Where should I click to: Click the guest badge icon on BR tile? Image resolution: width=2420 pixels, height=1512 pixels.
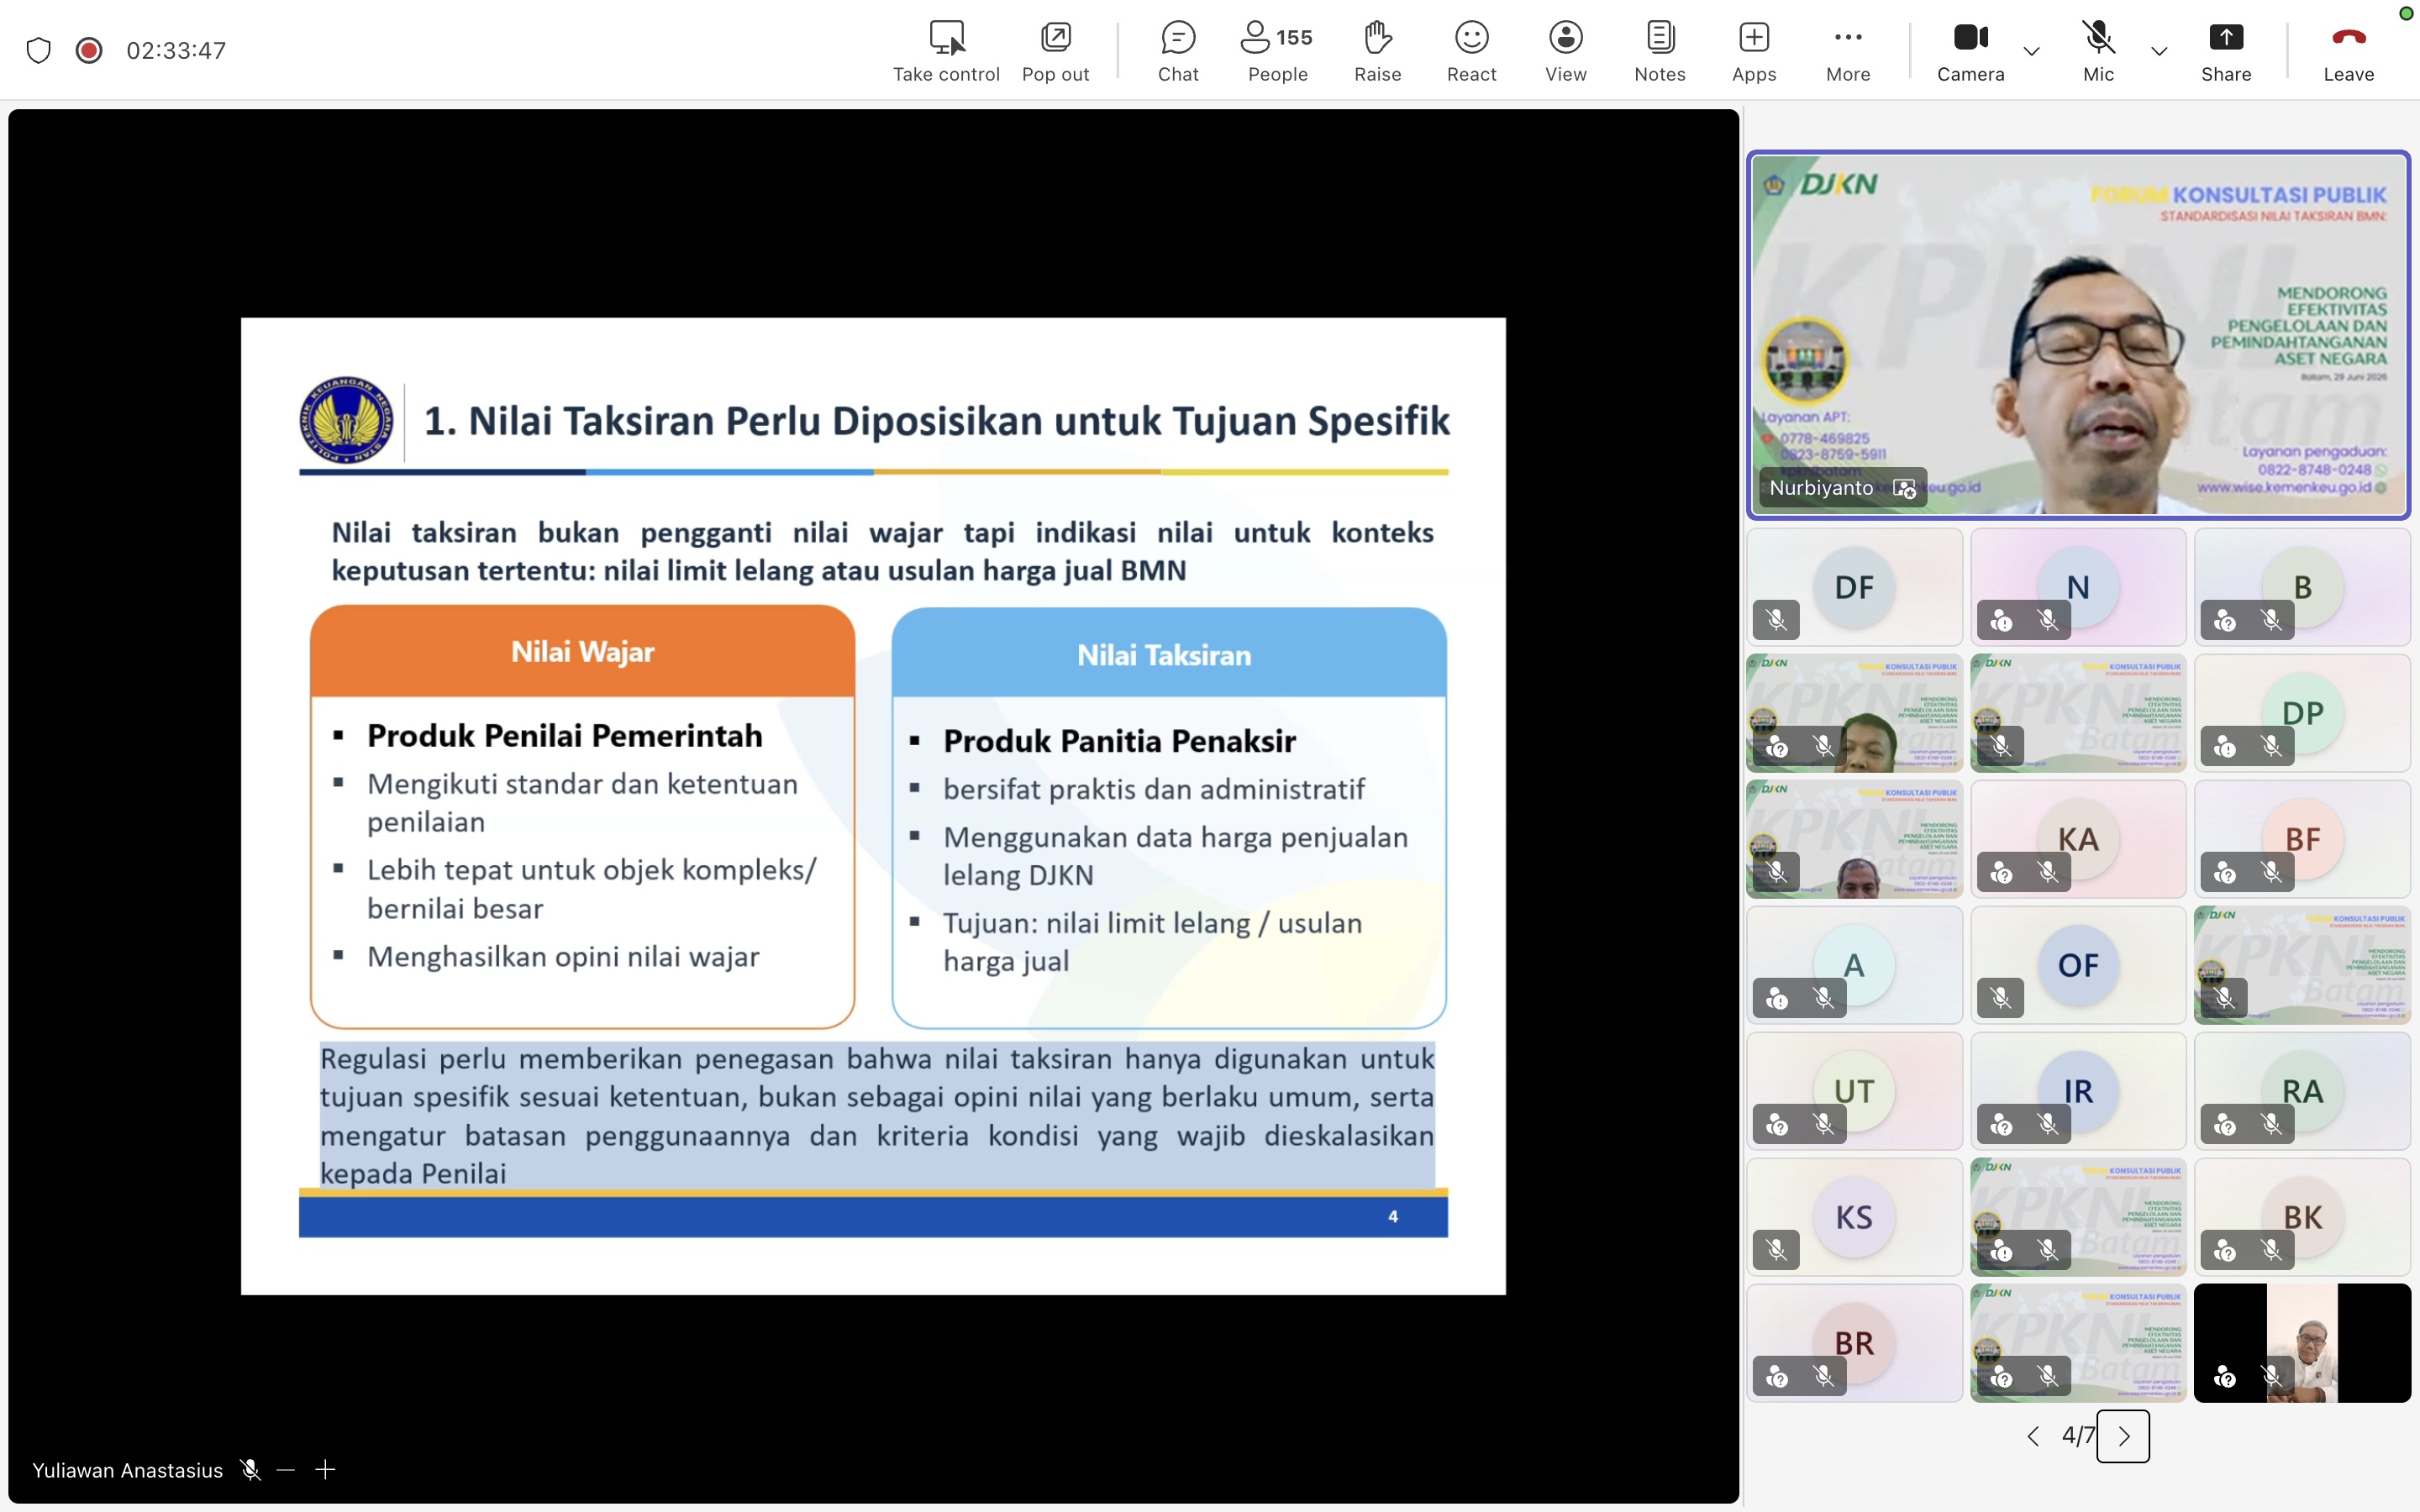click(1777, 1376)
